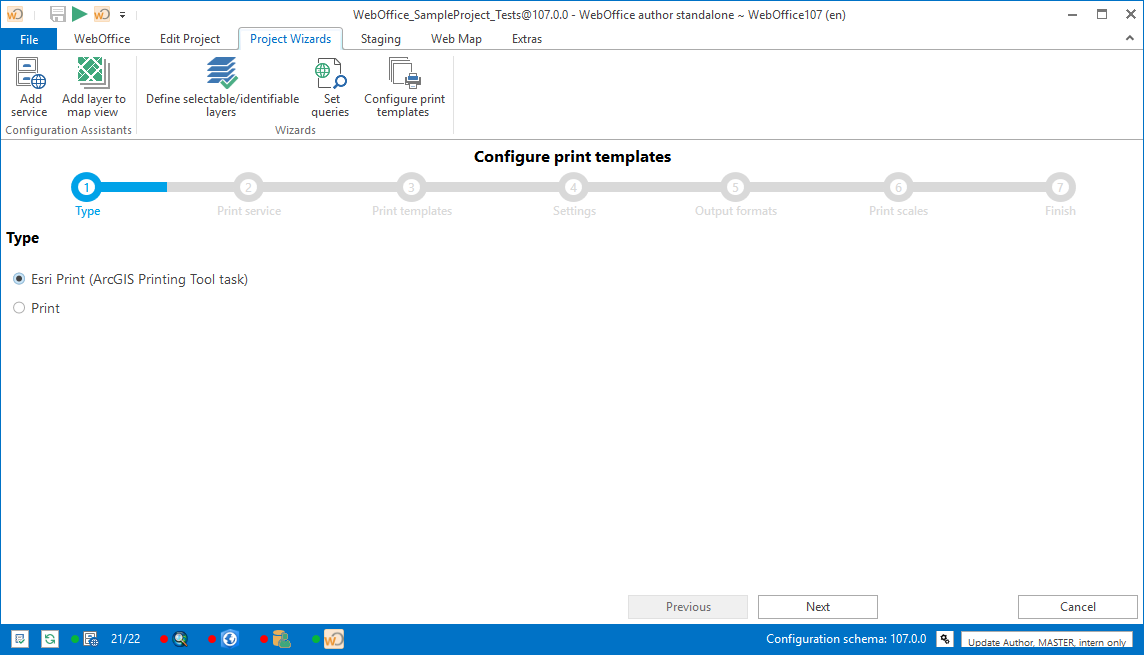
Task: Click the Configuration Assistants group label
Action: [x=69, y=130]
